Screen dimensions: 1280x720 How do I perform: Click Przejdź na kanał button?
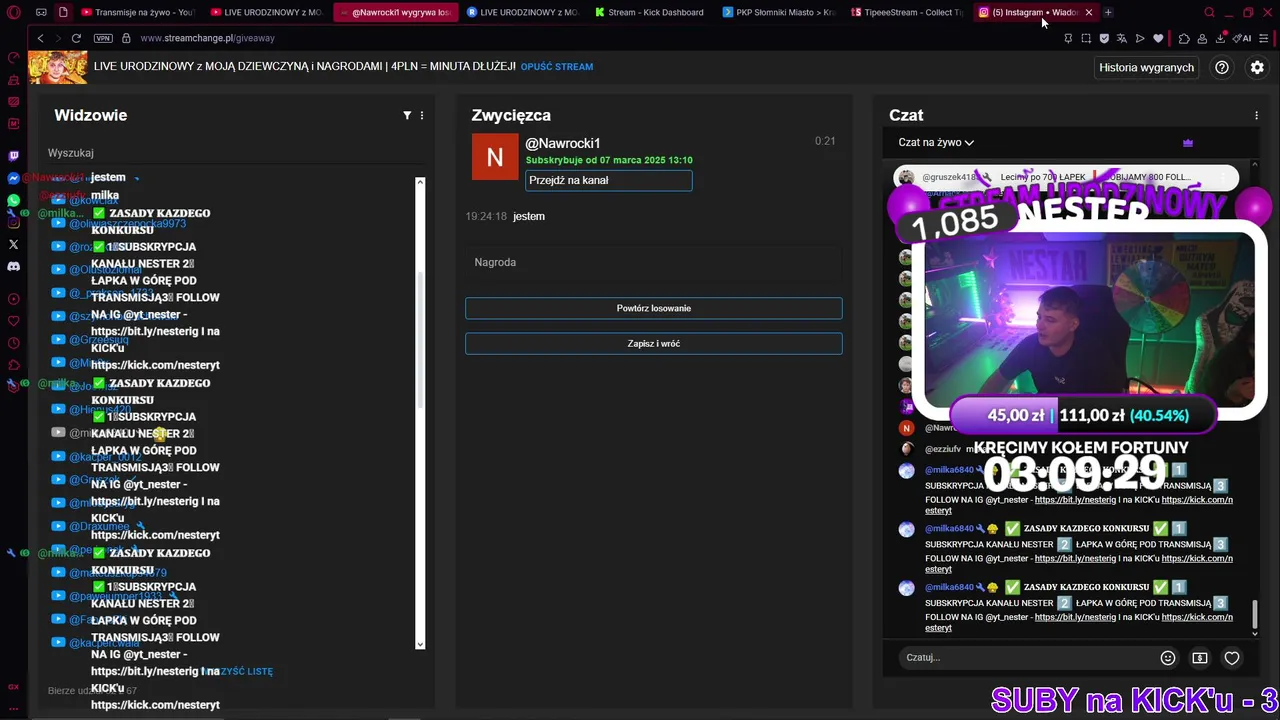(x=608, y=180)
